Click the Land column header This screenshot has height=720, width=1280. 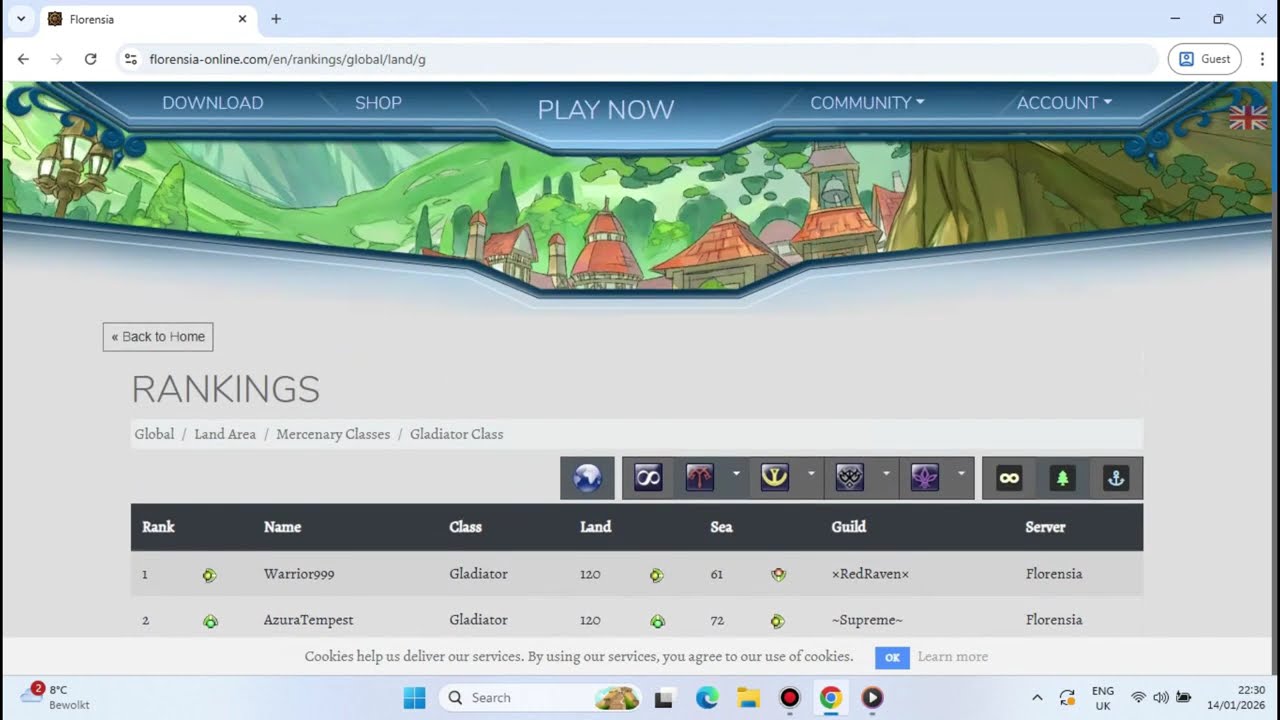(595, 527)
